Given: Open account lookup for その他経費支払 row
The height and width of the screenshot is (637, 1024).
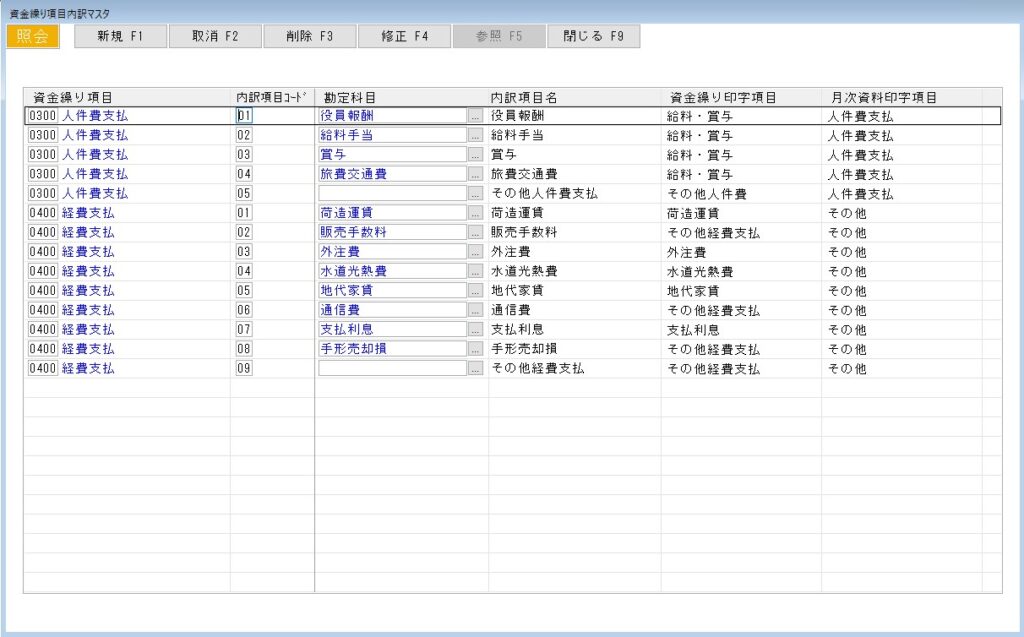Looking at the screenshot, I should click(x=475, y=368).
